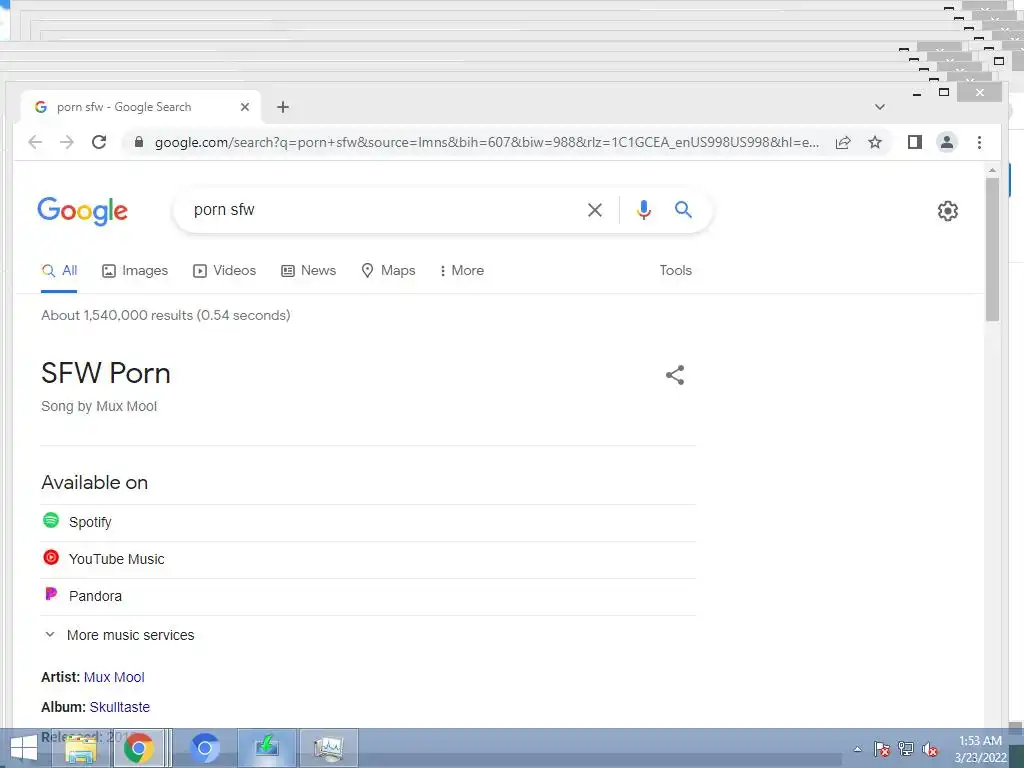Open the Windows Start menu
The image size is (1024, 768).
pos(24,748)
